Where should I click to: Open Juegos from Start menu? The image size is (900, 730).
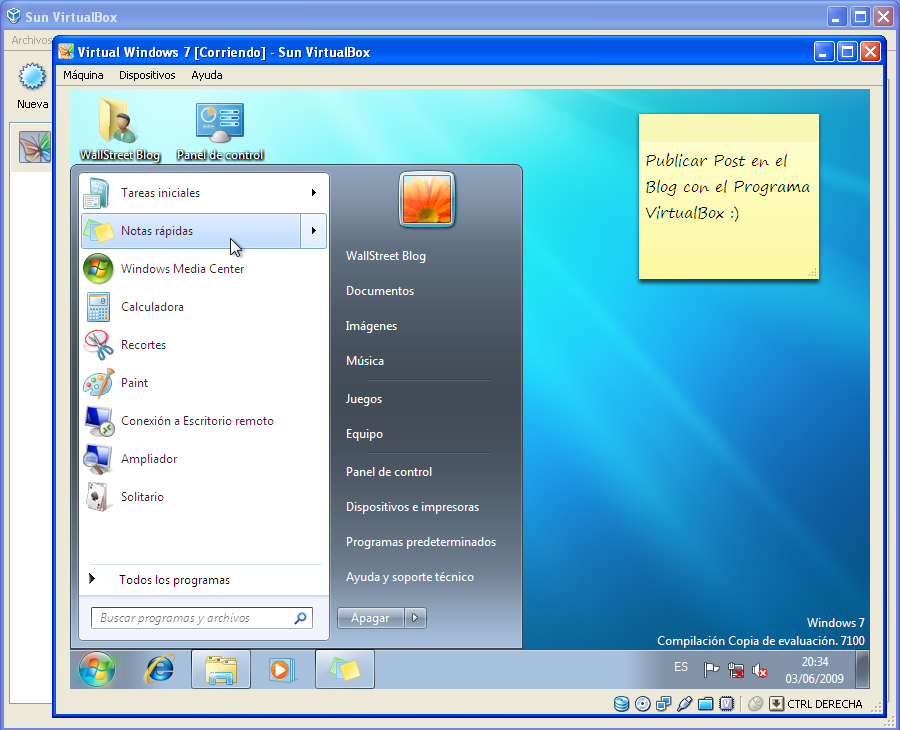(364, 399)
